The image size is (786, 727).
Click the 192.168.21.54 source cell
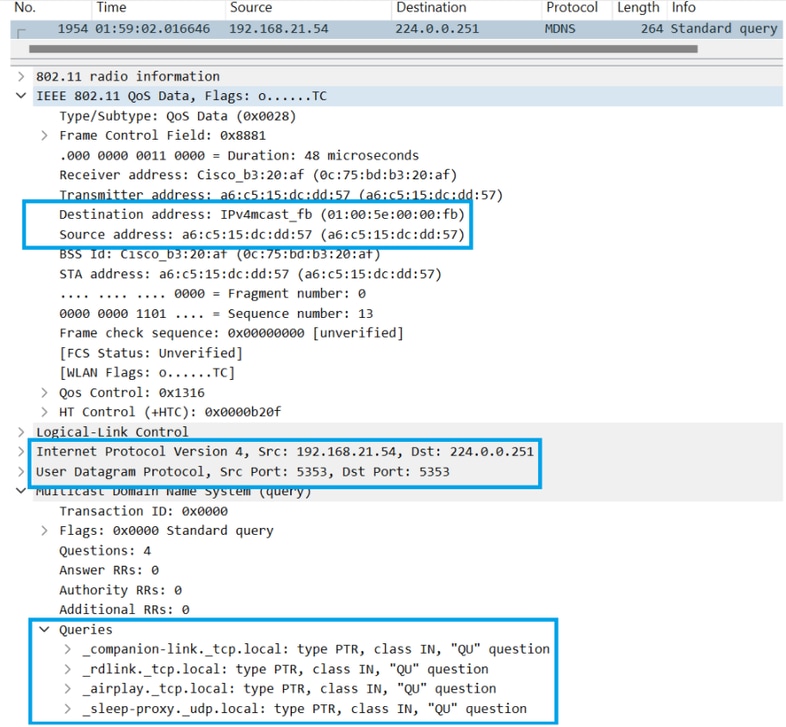[279, 29]
